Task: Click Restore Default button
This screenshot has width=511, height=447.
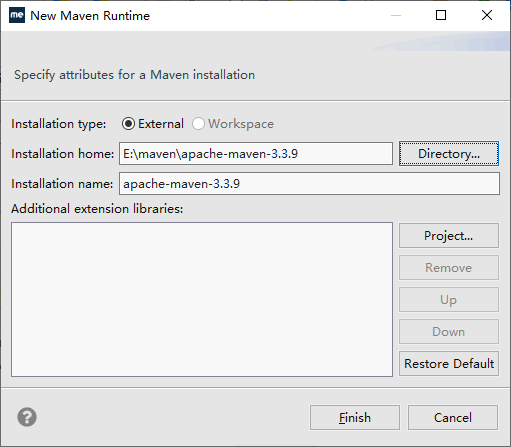Action: 449,364
